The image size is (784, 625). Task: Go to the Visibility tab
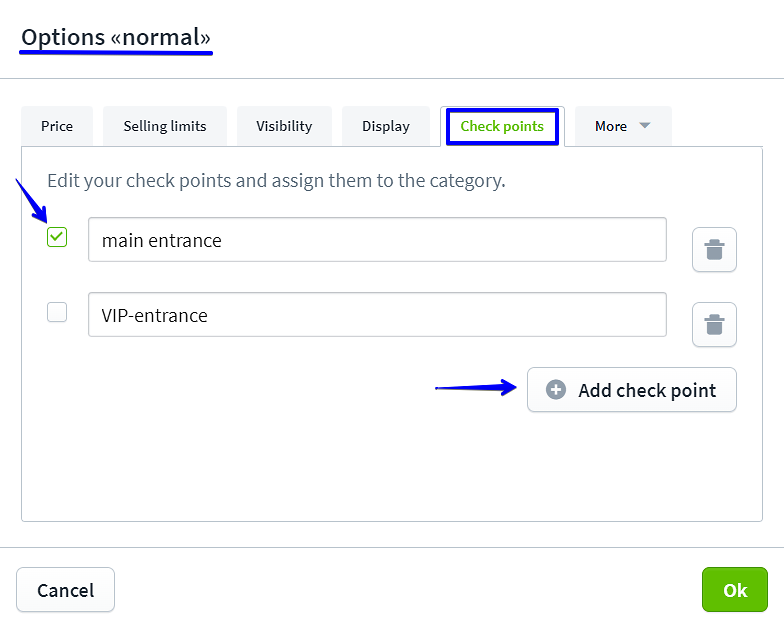(284, 126)
